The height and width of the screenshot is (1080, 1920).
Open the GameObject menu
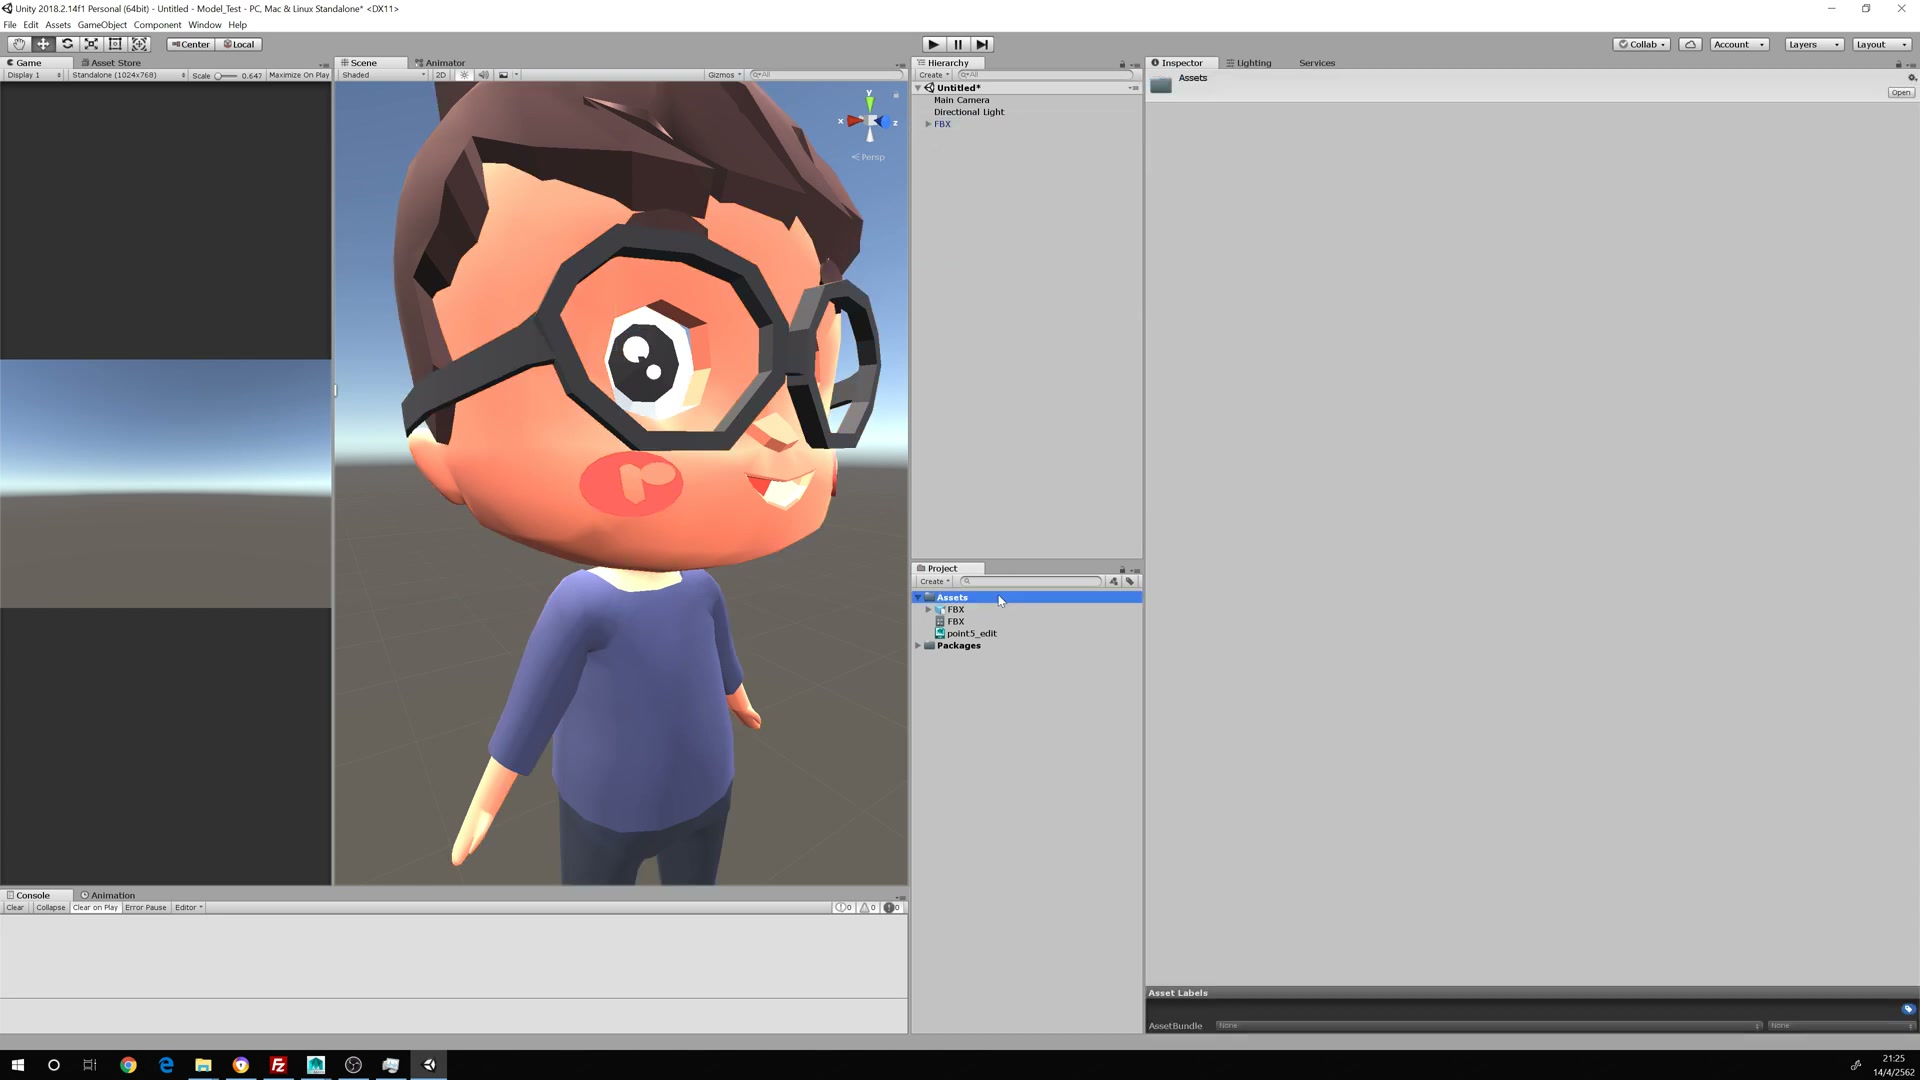[102, 25]
